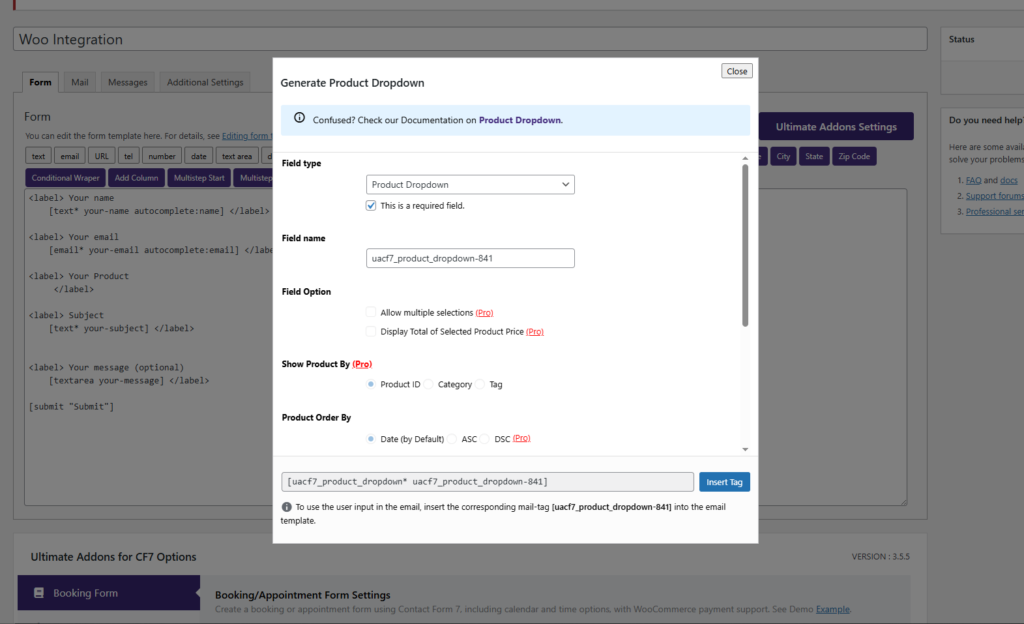Viewport: 1024px width, 624px height.
Task: Click the date tag button
Action: point(199,156)
